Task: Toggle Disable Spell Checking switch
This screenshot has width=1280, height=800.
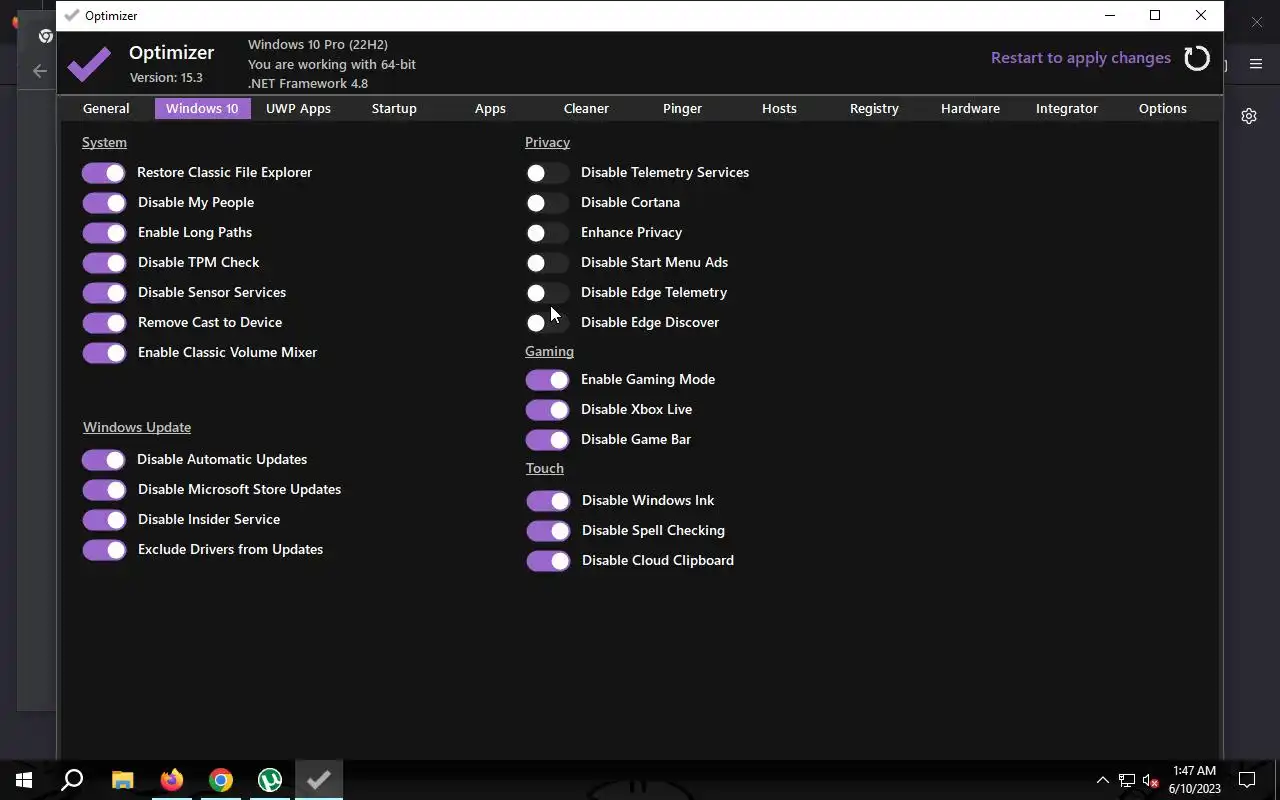Action: [548, 531]
